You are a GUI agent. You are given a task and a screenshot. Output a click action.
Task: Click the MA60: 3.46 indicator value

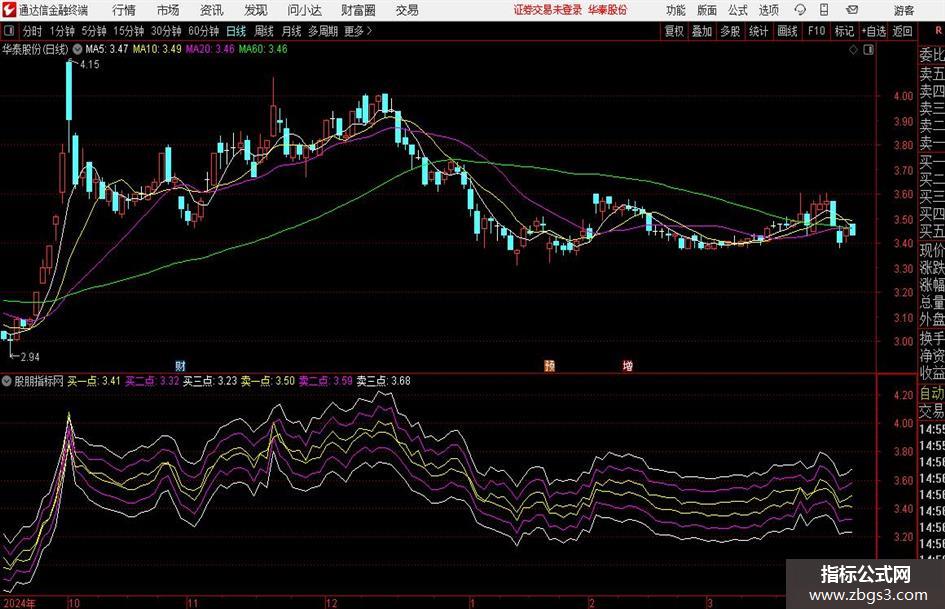[x=263, y=49]
